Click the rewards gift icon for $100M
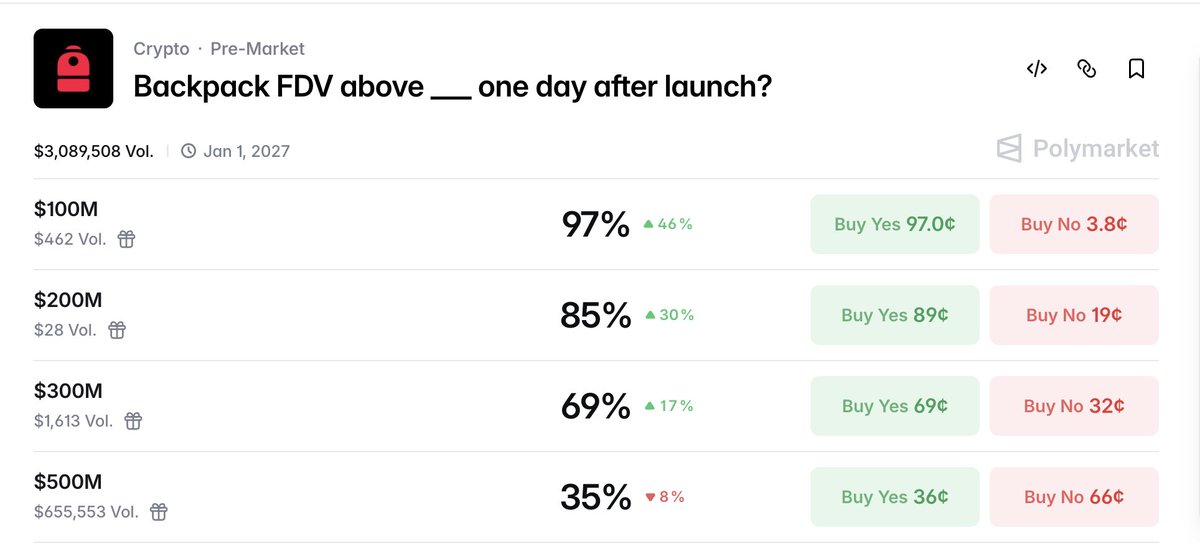Image resolution: width=1200 pixels, height=548 pixels. tap(126, 239)
